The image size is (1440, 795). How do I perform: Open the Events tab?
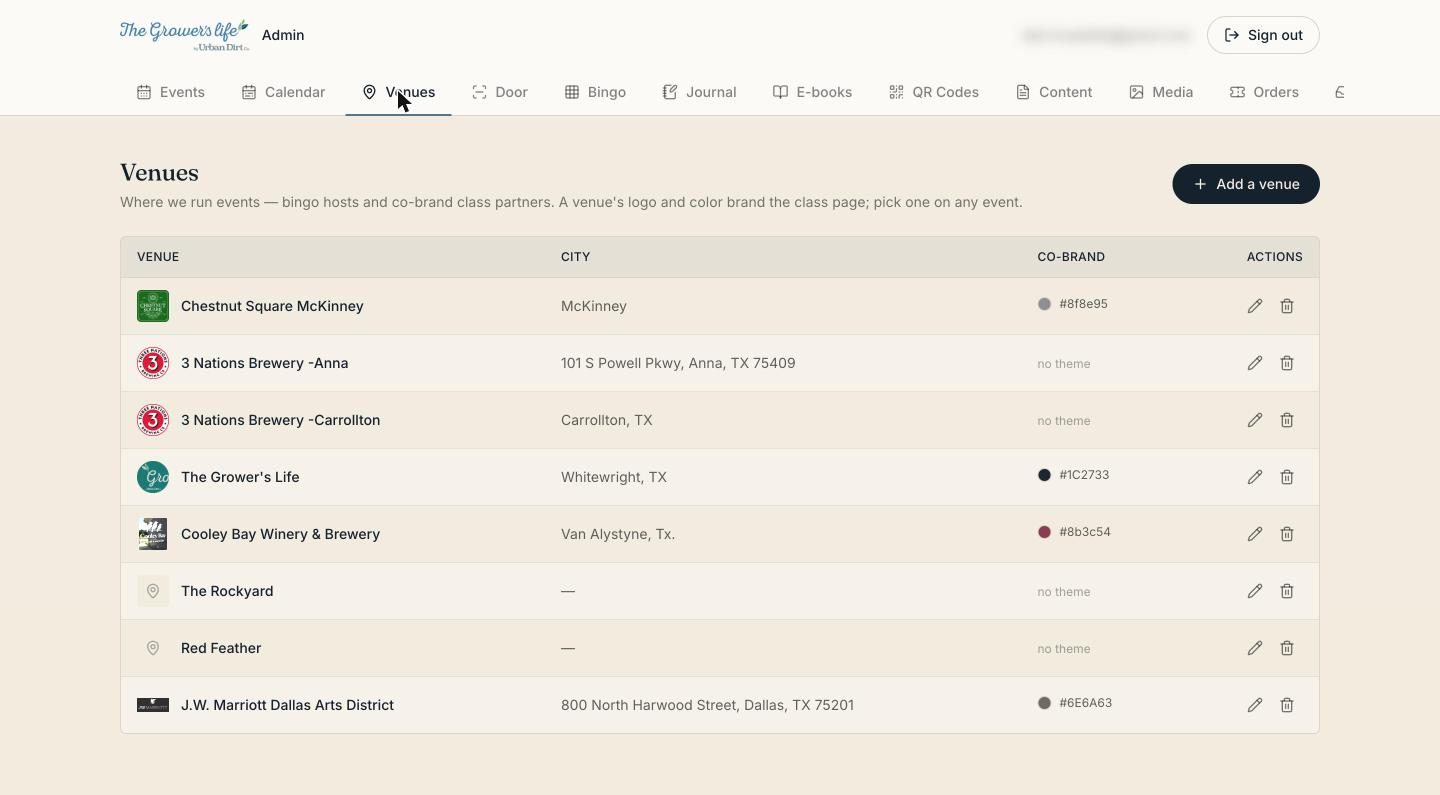(171, 92)
